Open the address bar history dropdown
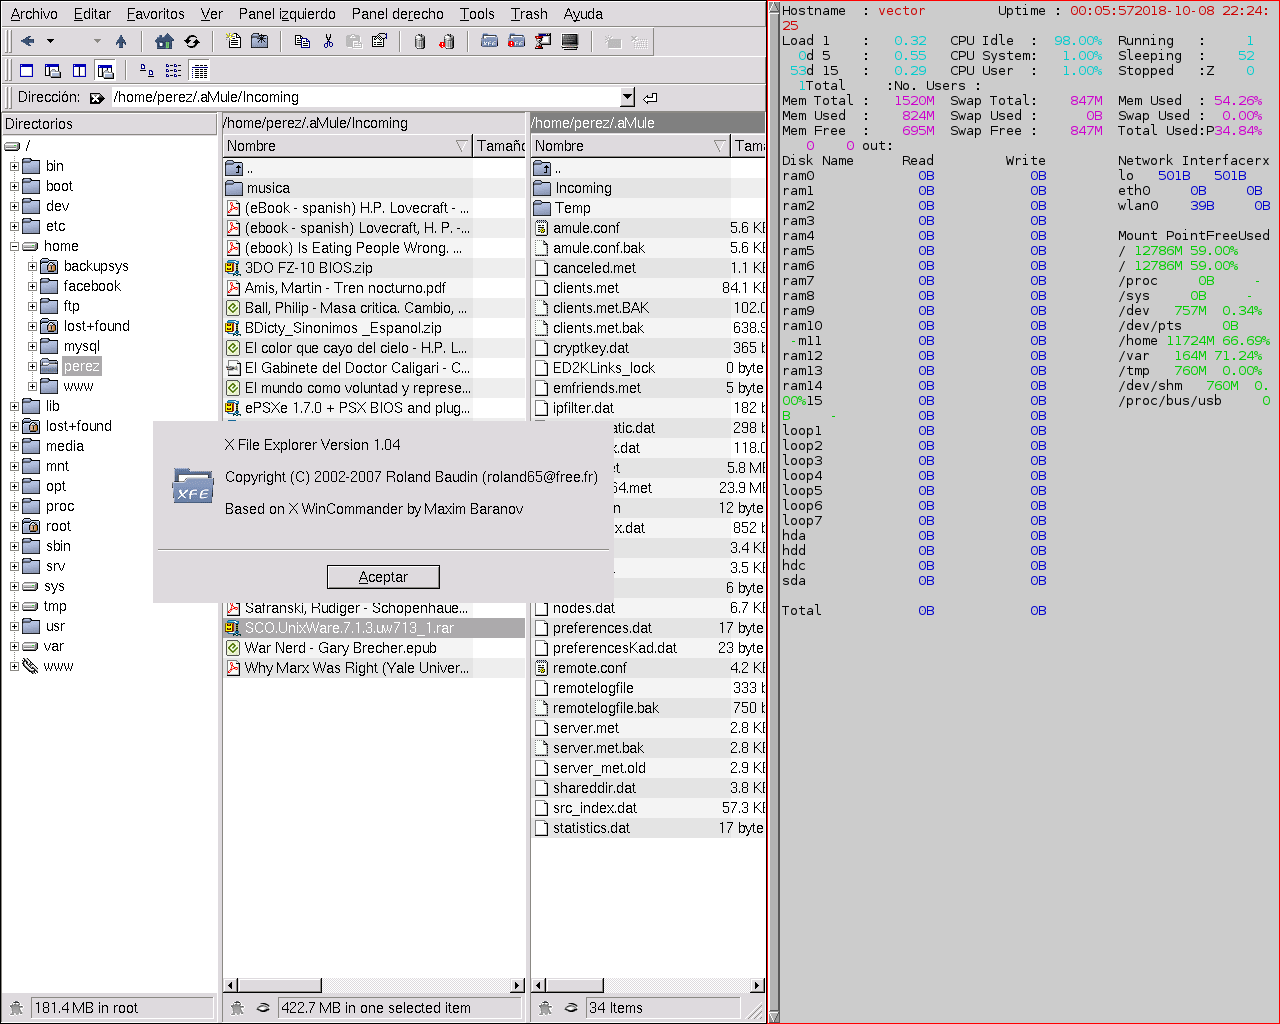Viewport: 1280px width, 1024px height. coord(627,97)
